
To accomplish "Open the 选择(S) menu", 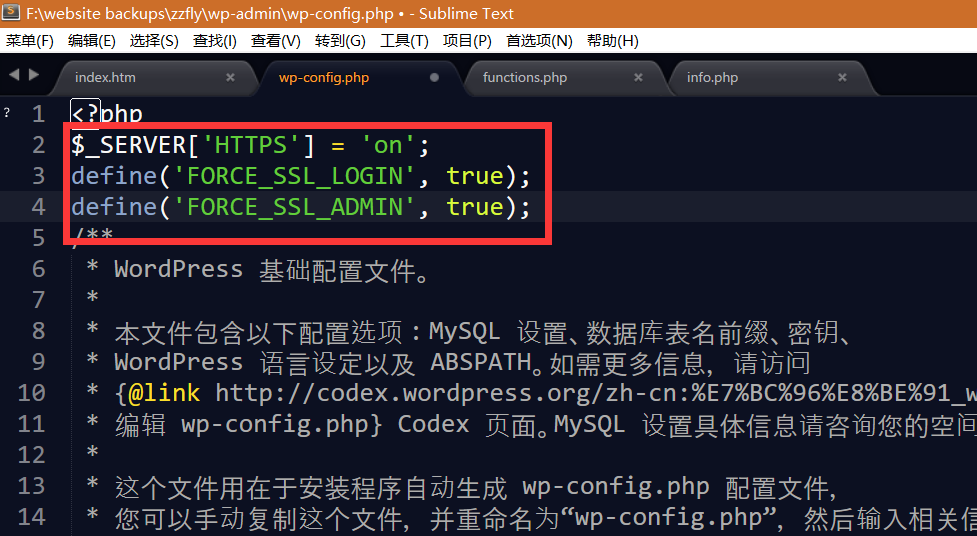I will (154, 41).
